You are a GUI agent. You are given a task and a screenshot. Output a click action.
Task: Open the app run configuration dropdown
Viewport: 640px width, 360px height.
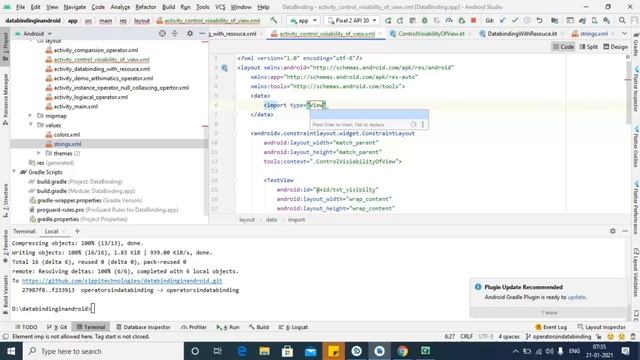pyautogui.click(x=303, y=20)
